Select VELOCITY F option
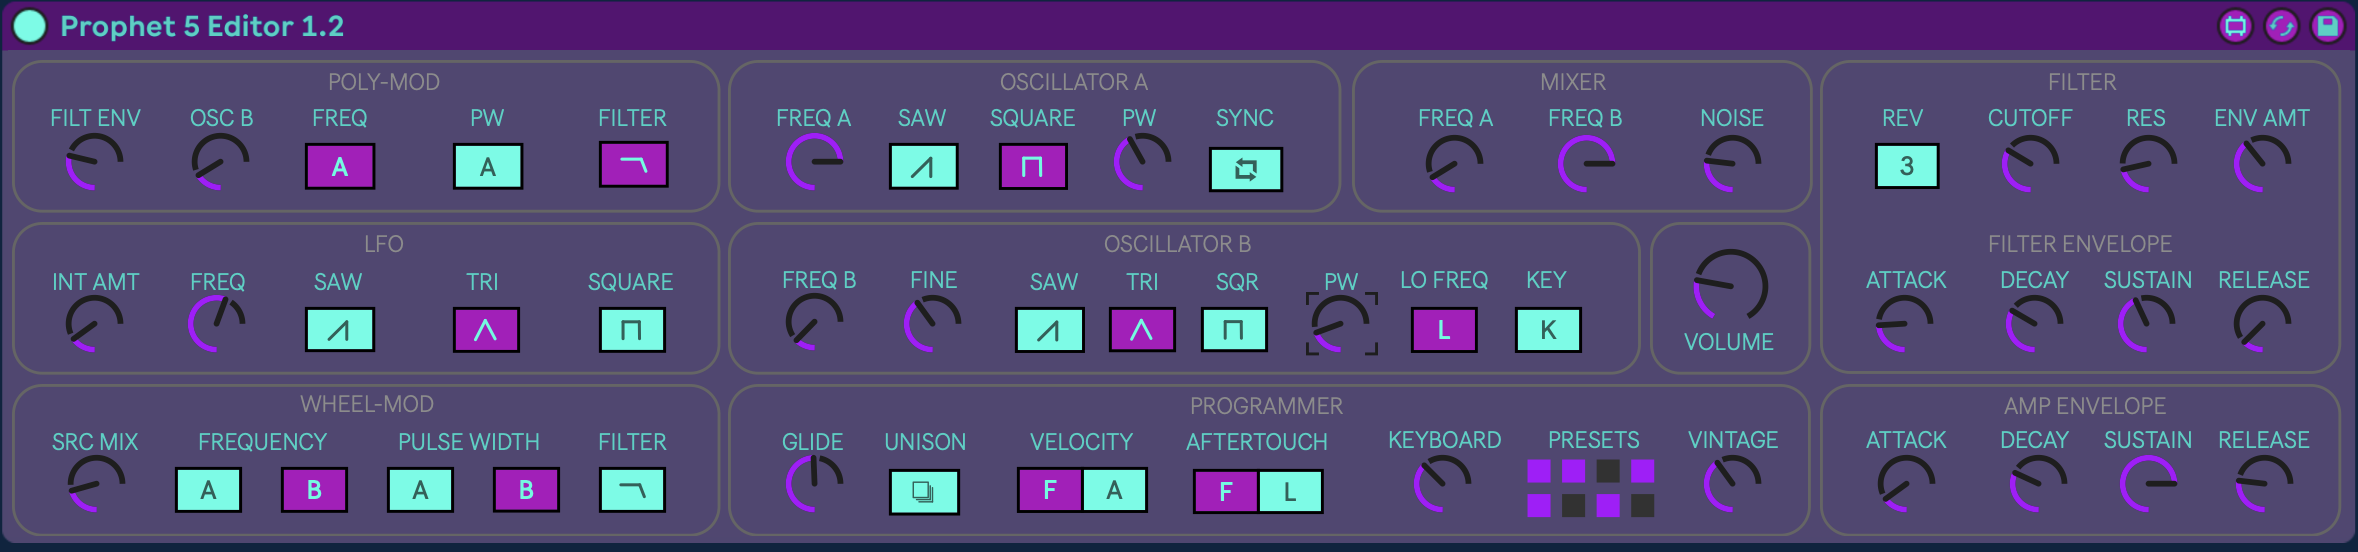Screen dimensions: 2358x552 1050,490
